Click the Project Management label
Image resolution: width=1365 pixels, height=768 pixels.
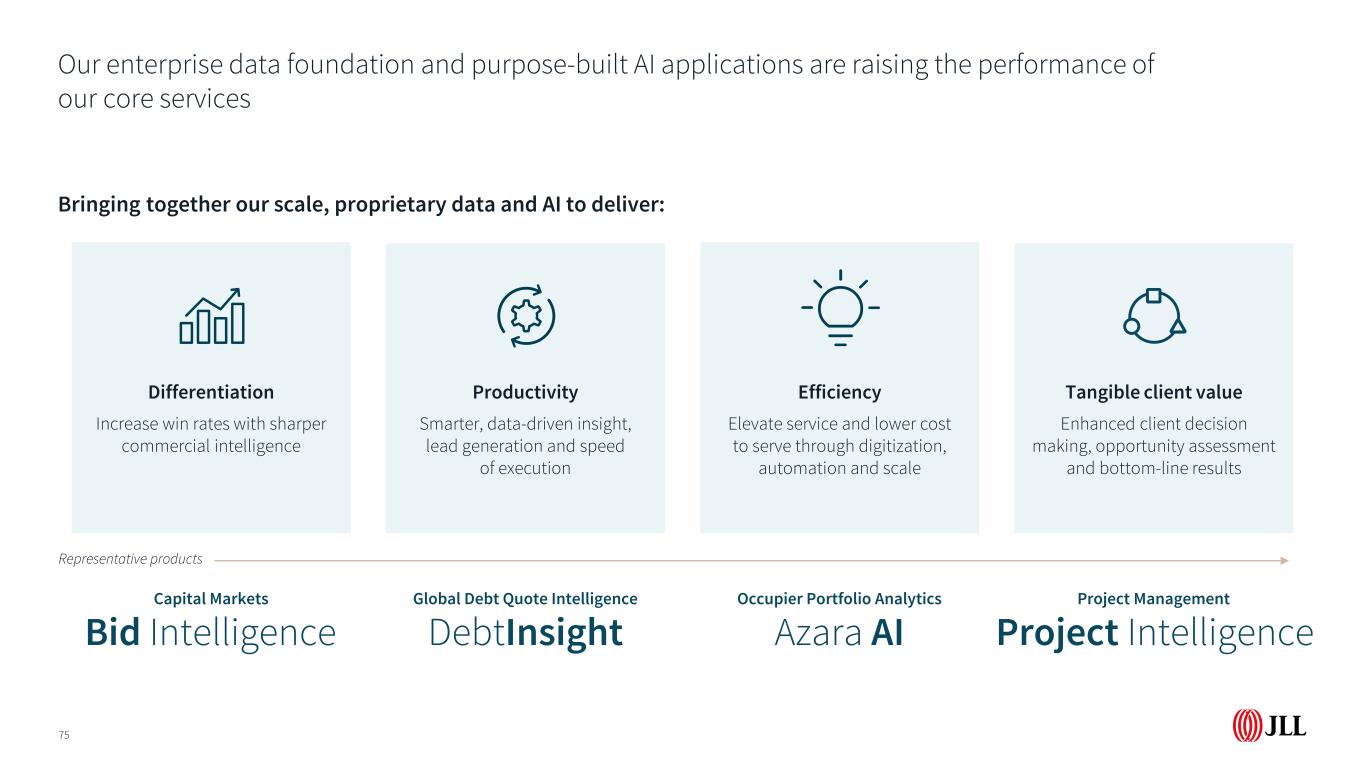click(1153, 599)
